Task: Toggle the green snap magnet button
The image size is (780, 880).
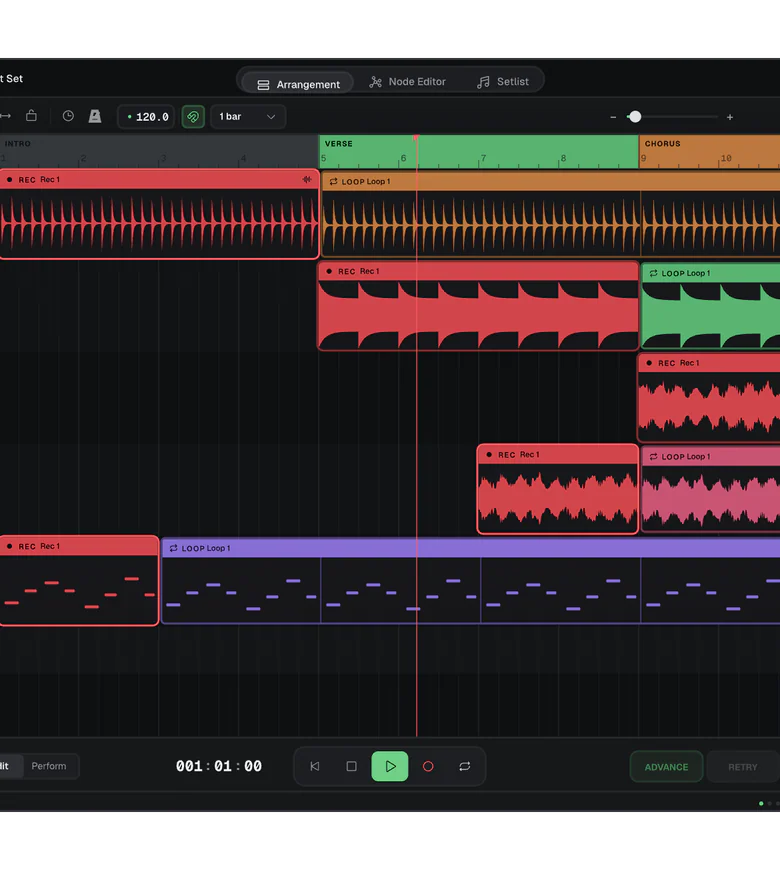Action: click(x=193, y=117)
